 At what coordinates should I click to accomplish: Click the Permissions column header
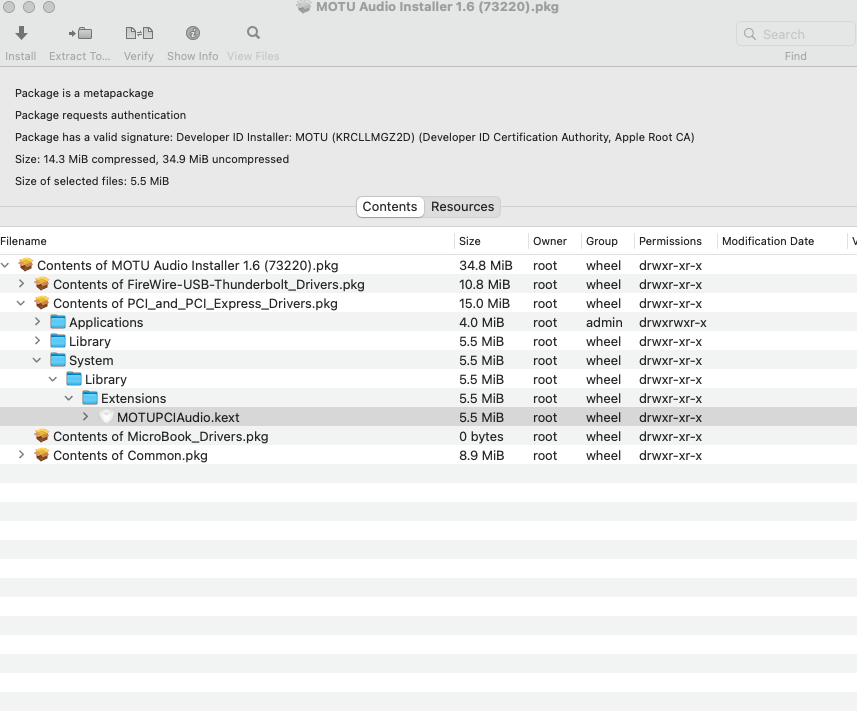click(670, 241)
